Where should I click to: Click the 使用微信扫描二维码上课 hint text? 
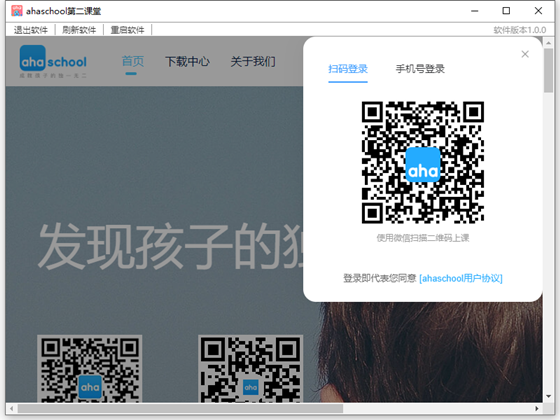tap(423, 238)
